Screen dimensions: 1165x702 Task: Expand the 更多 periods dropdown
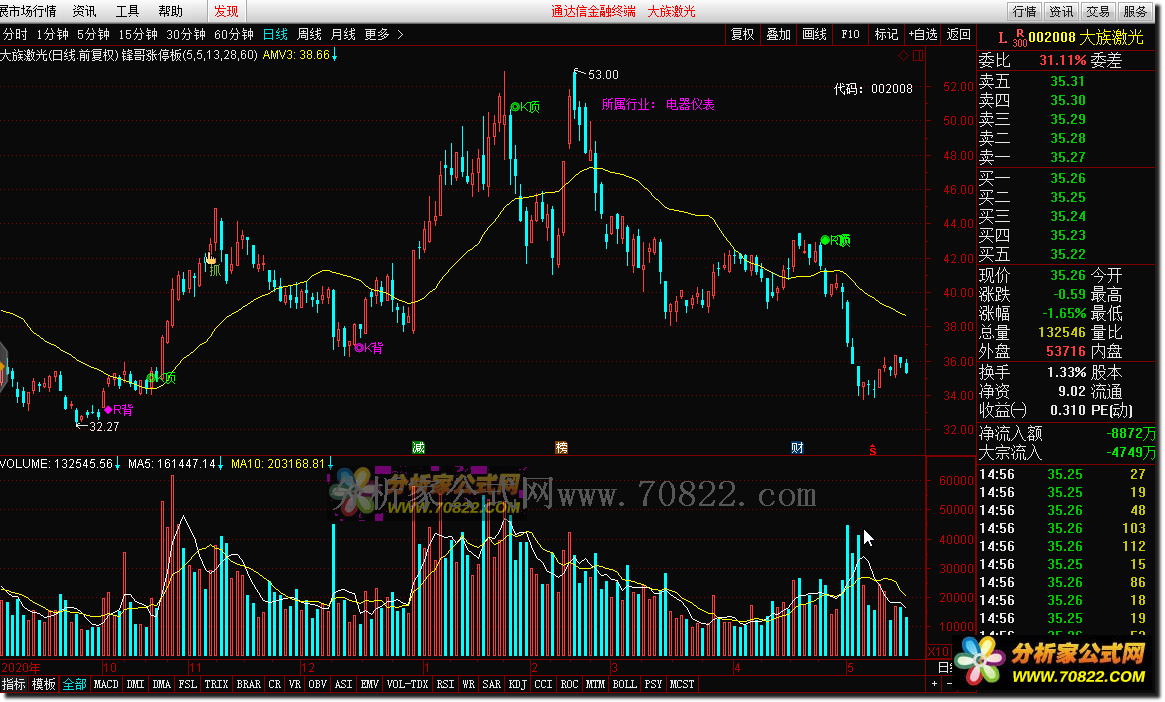pyautogui.click(x=383, y=34)
